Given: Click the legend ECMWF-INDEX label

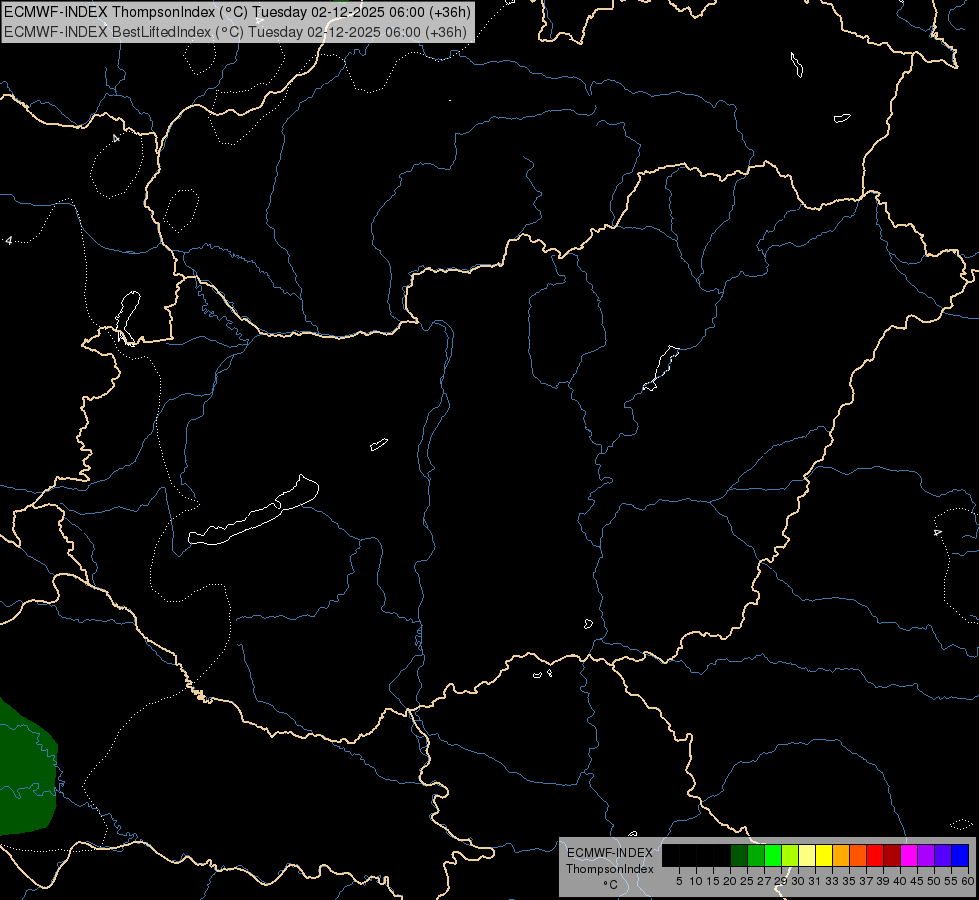Looking at the screenshot, I should pos(610,853).
